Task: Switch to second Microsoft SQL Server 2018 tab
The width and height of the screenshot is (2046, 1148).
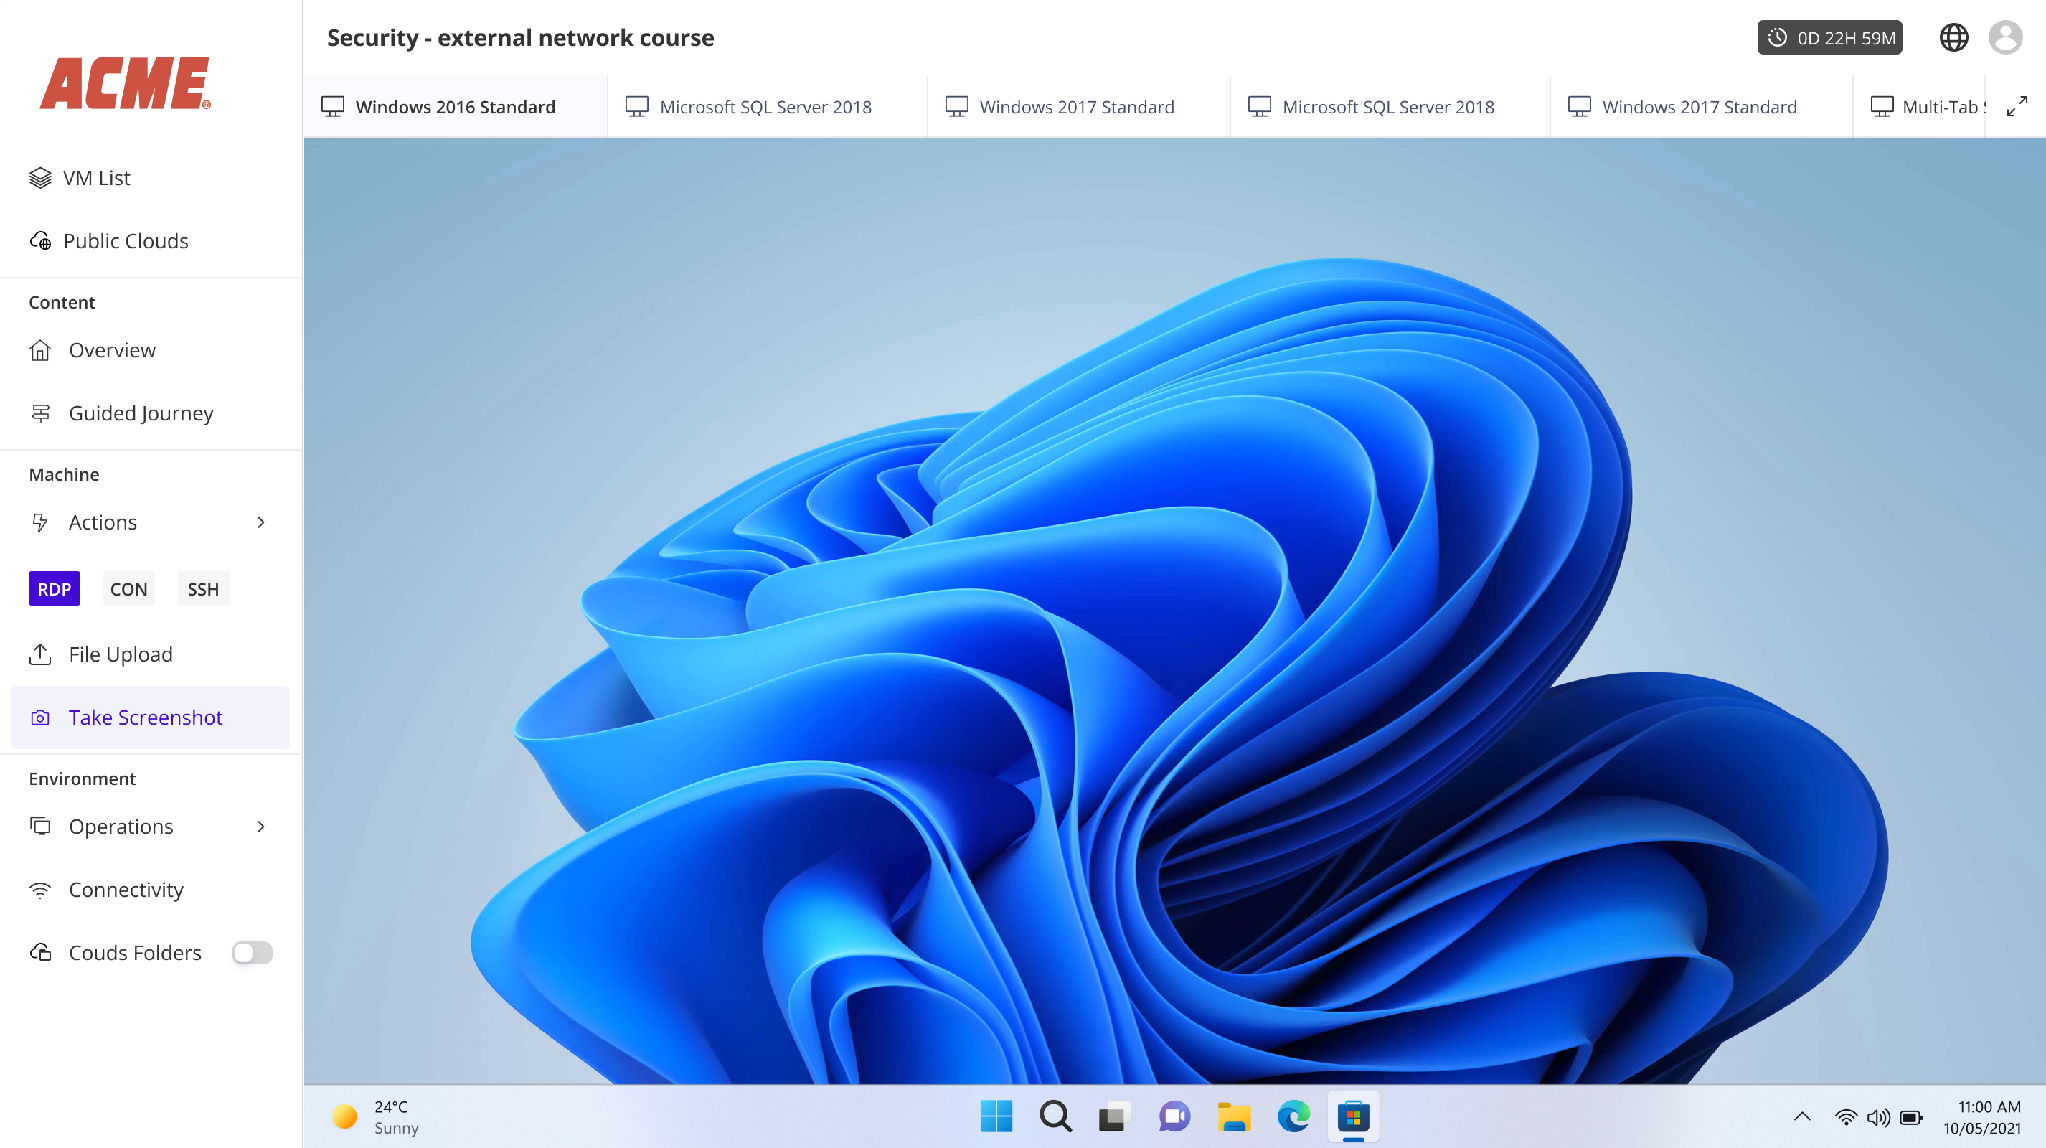Action: pos(1389,106)
